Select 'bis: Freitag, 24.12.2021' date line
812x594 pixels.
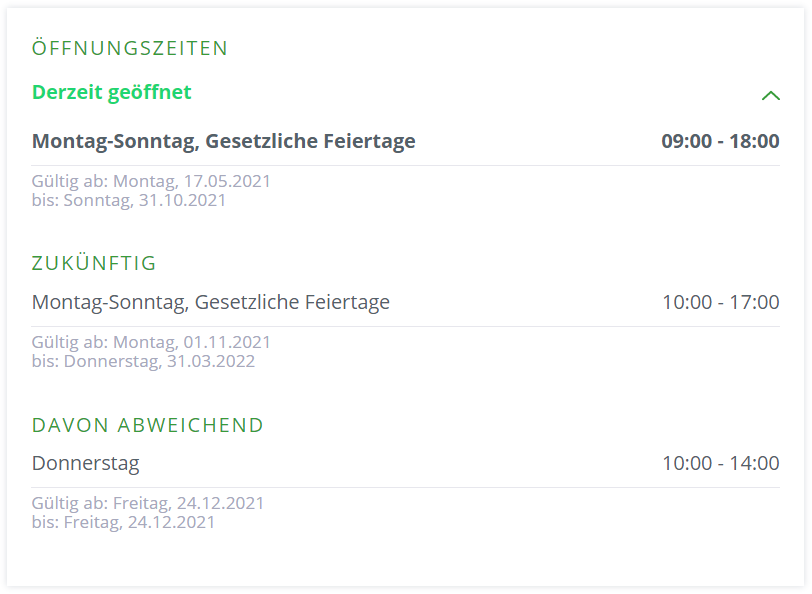coord(123,522)
